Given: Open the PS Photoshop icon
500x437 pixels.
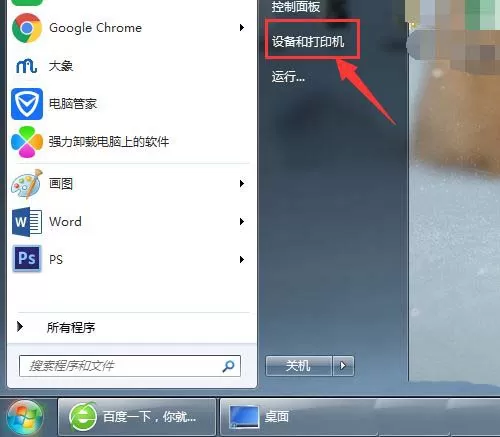Looking at the screenshot, I should 27,259.
